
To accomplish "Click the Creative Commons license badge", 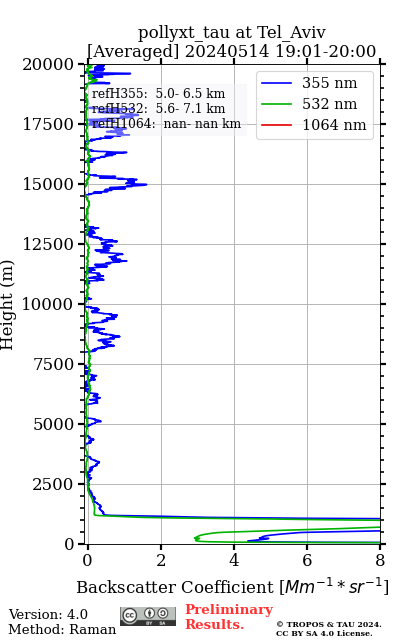I will (x=148, y=616).
